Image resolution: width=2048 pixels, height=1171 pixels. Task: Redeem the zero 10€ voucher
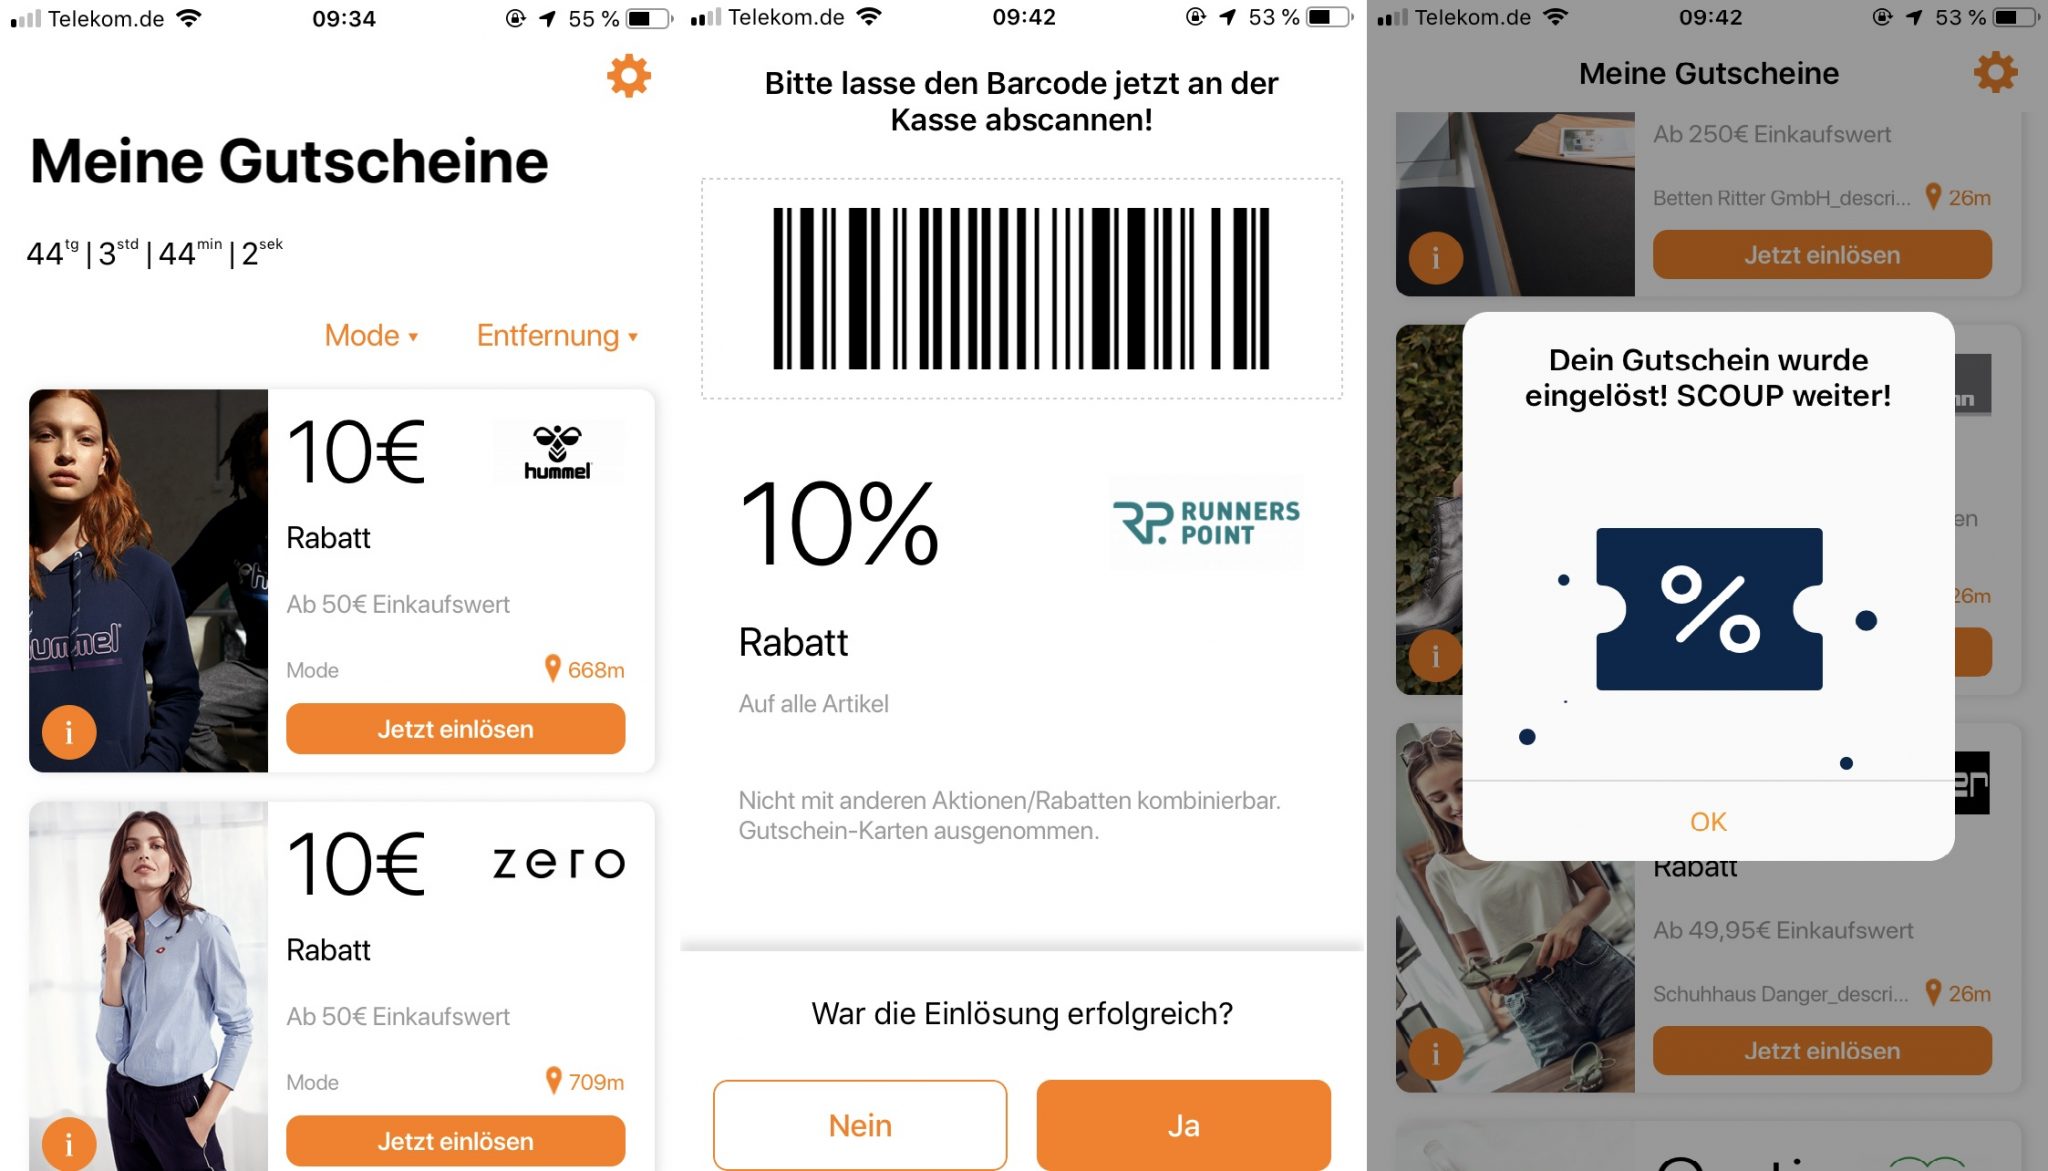[x=455, y=1141]
